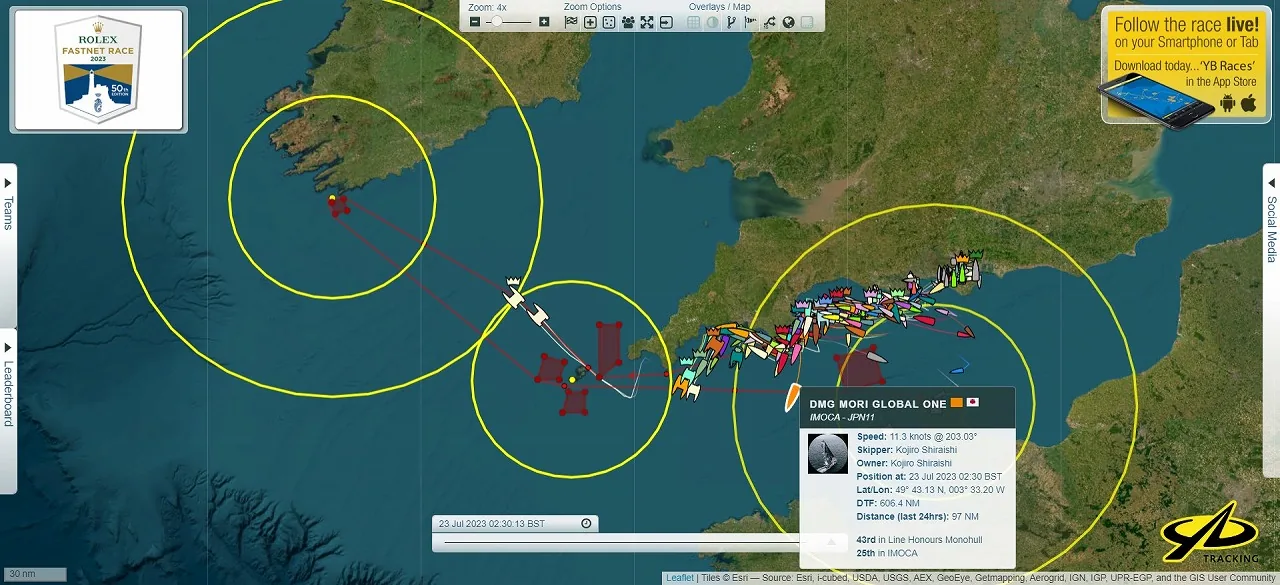The image size is (1280, 585).
Task: Click the 'Skipper: Kojiro Shiraishi' line
Action: tap(907, 450)
